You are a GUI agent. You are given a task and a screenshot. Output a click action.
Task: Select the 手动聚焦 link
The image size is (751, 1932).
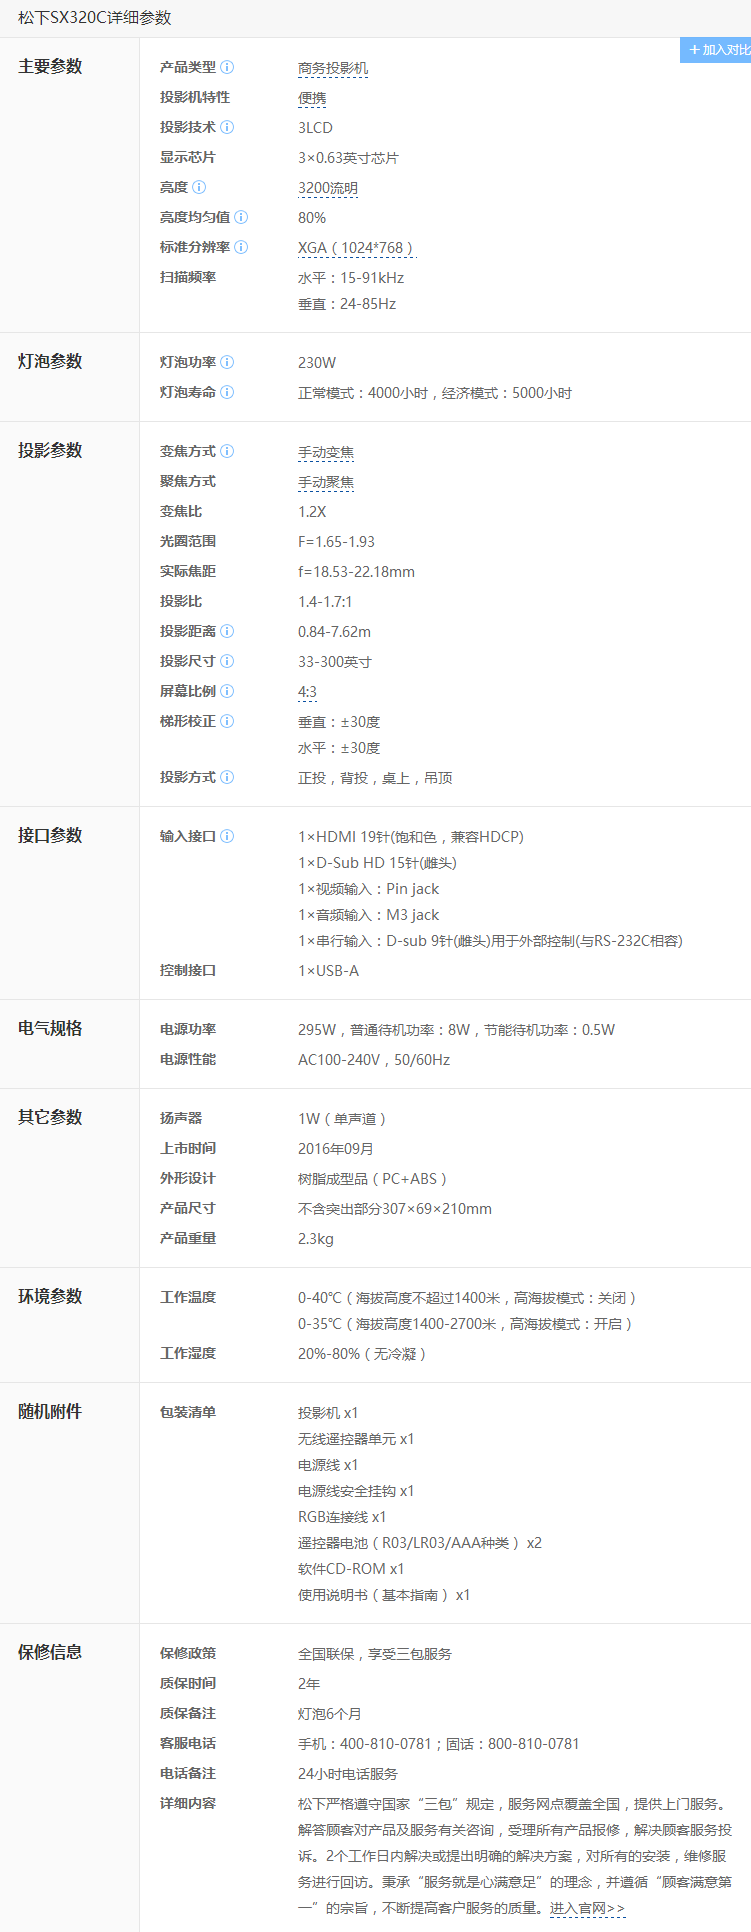(325, 482)
